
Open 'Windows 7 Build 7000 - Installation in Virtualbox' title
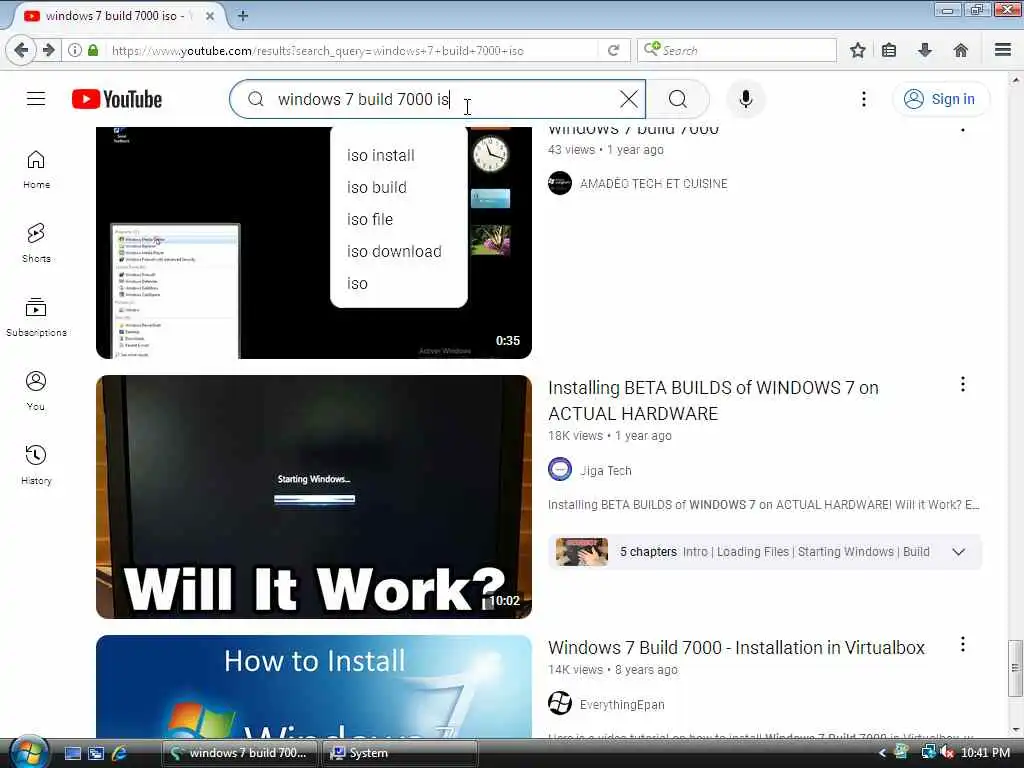click(x=736, y=647)
